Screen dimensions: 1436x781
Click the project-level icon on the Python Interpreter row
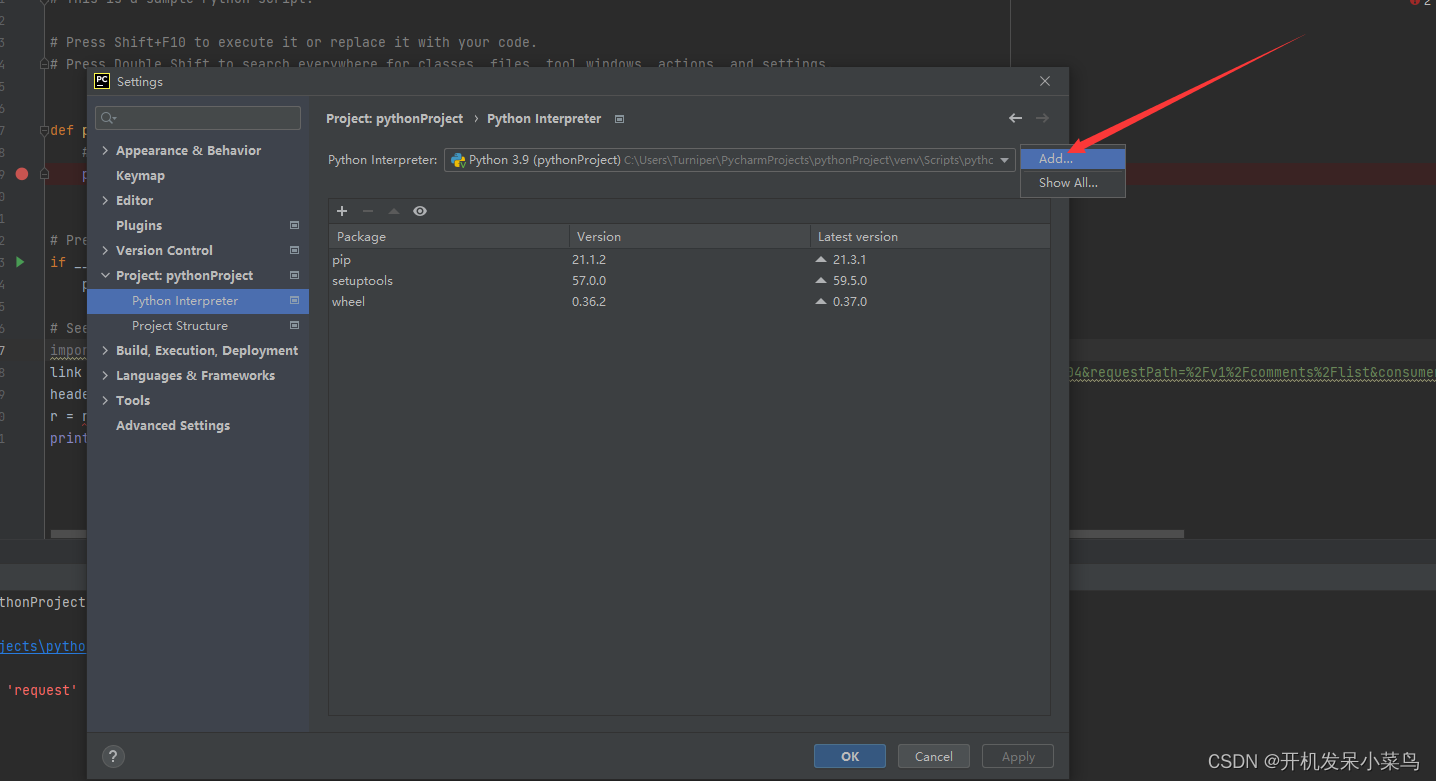pos(294,300)
